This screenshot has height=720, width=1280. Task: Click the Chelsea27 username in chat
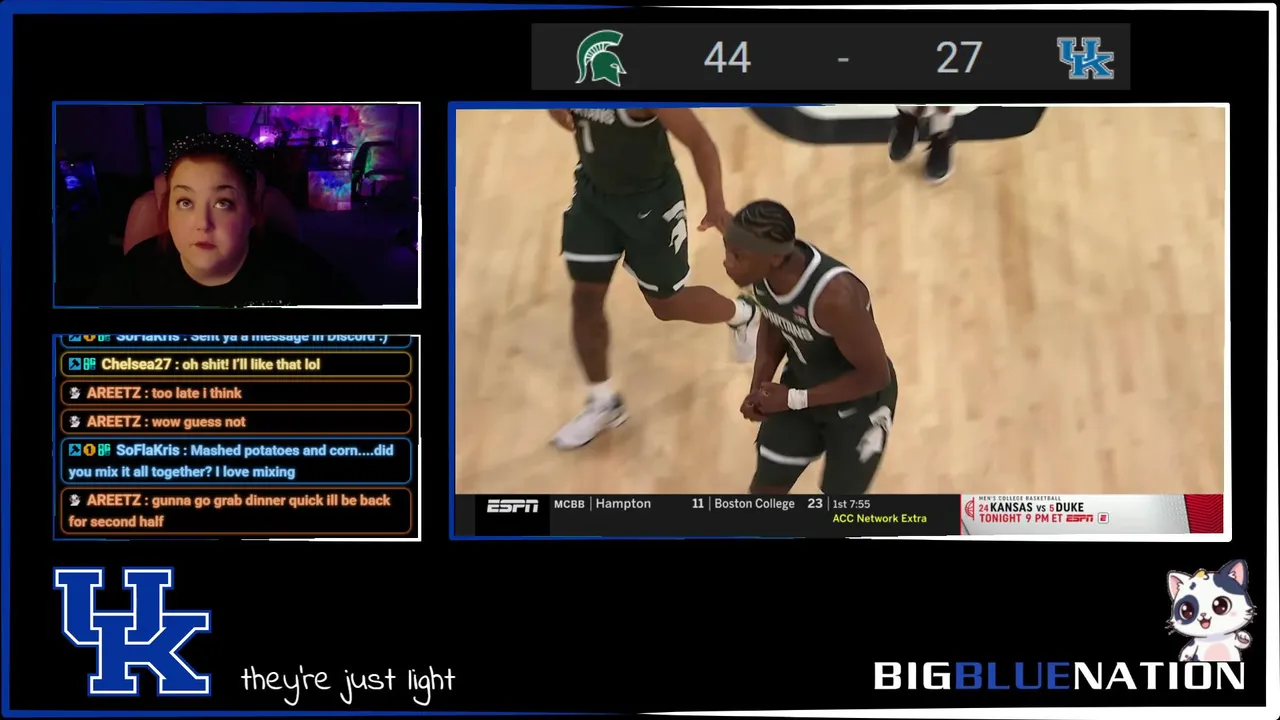[137, 364]
